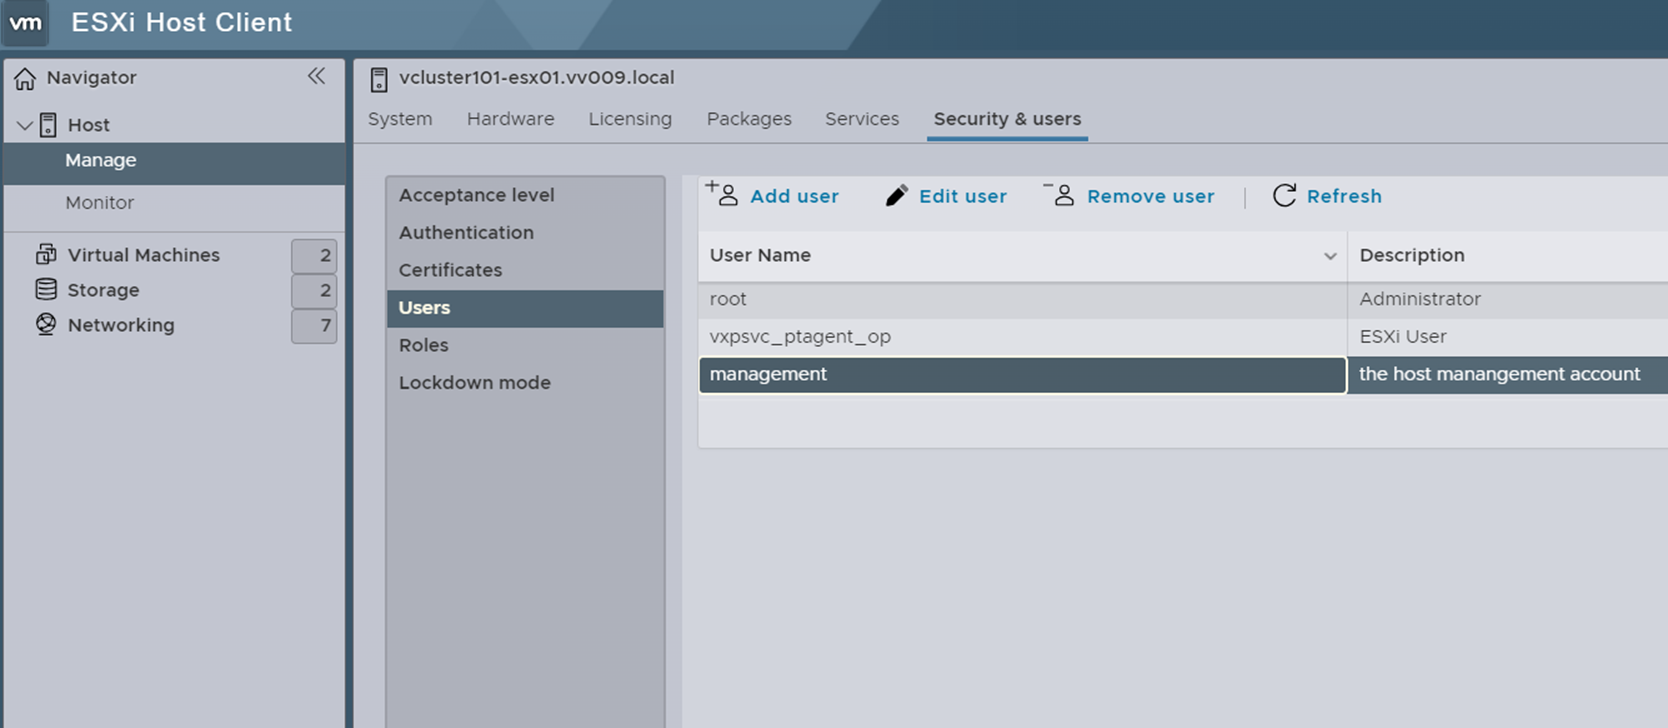Select Host in the navigator
The width and height of the screenshot is (1668, 728).
click(88, 125)
